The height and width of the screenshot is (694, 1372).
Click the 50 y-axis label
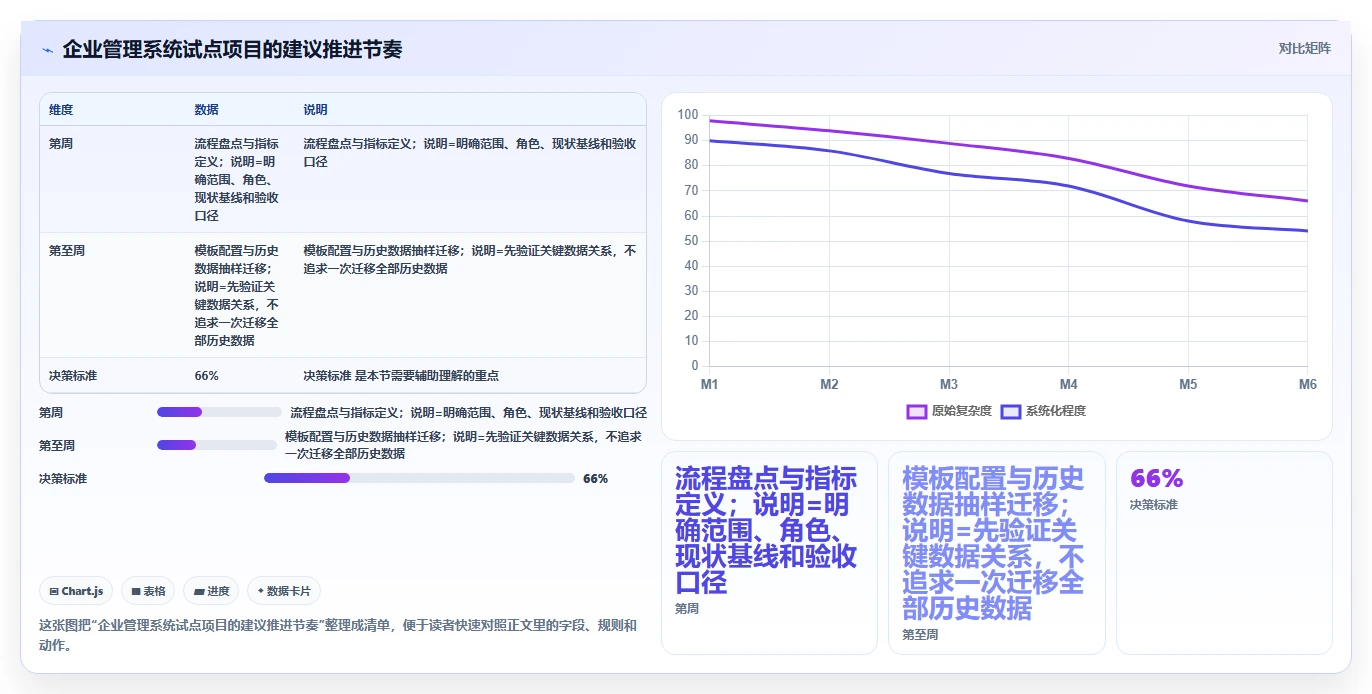pyautogui.click(x=691, y=241)
